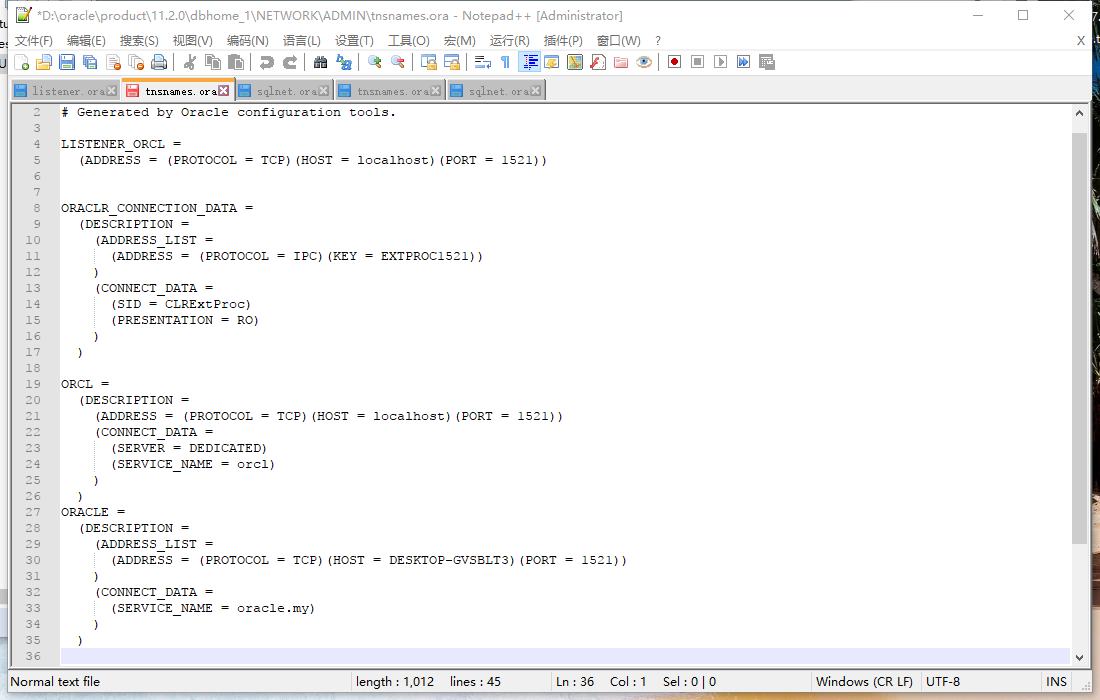Click Normal text file status label
This screenshot has height=700, width=1100.
coord(55,682)
